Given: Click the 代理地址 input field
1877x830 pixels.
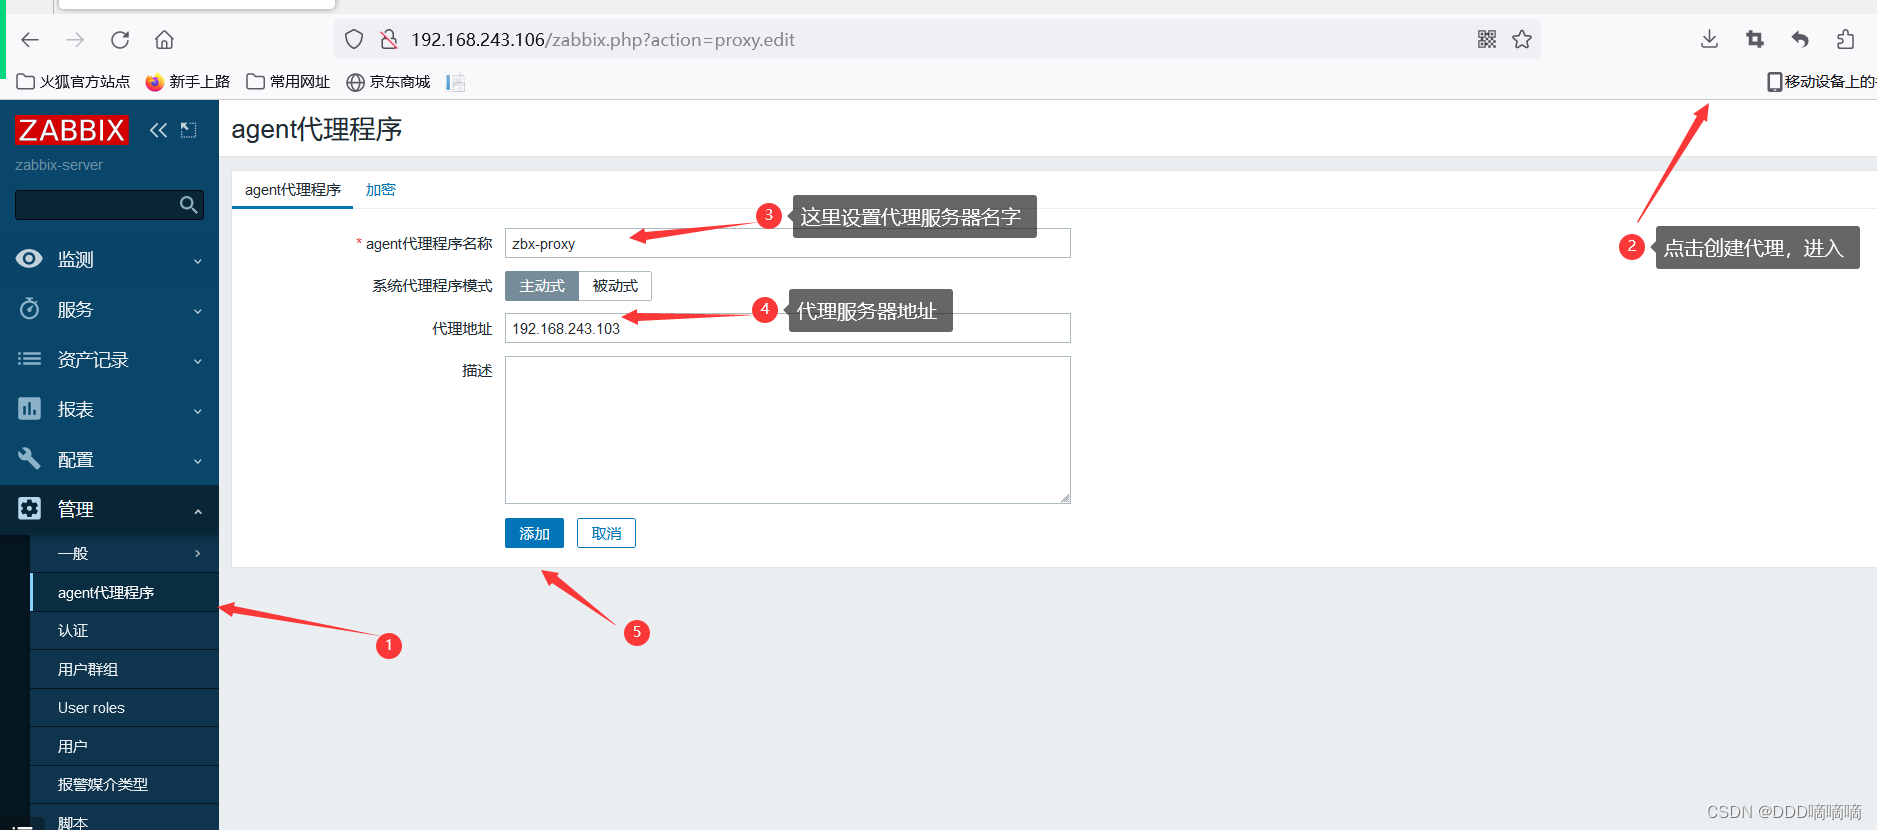Looking at the screenshot, I should point(788,328).
